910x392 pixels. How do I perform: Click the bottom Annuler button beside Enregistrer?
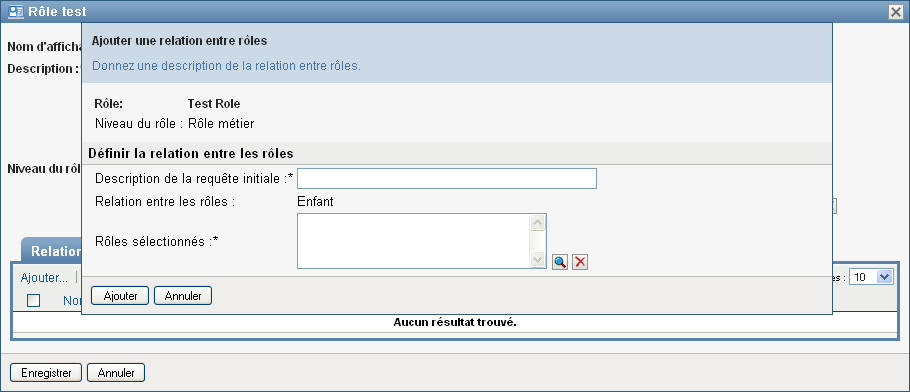[x=116, y=373]
